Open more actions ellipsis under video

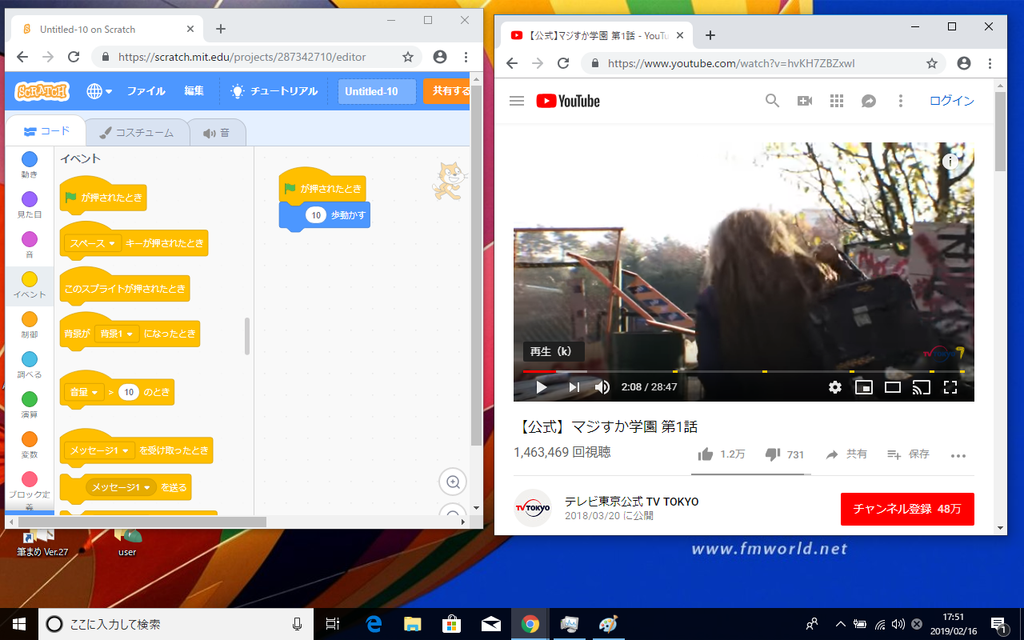pos(958,455)
